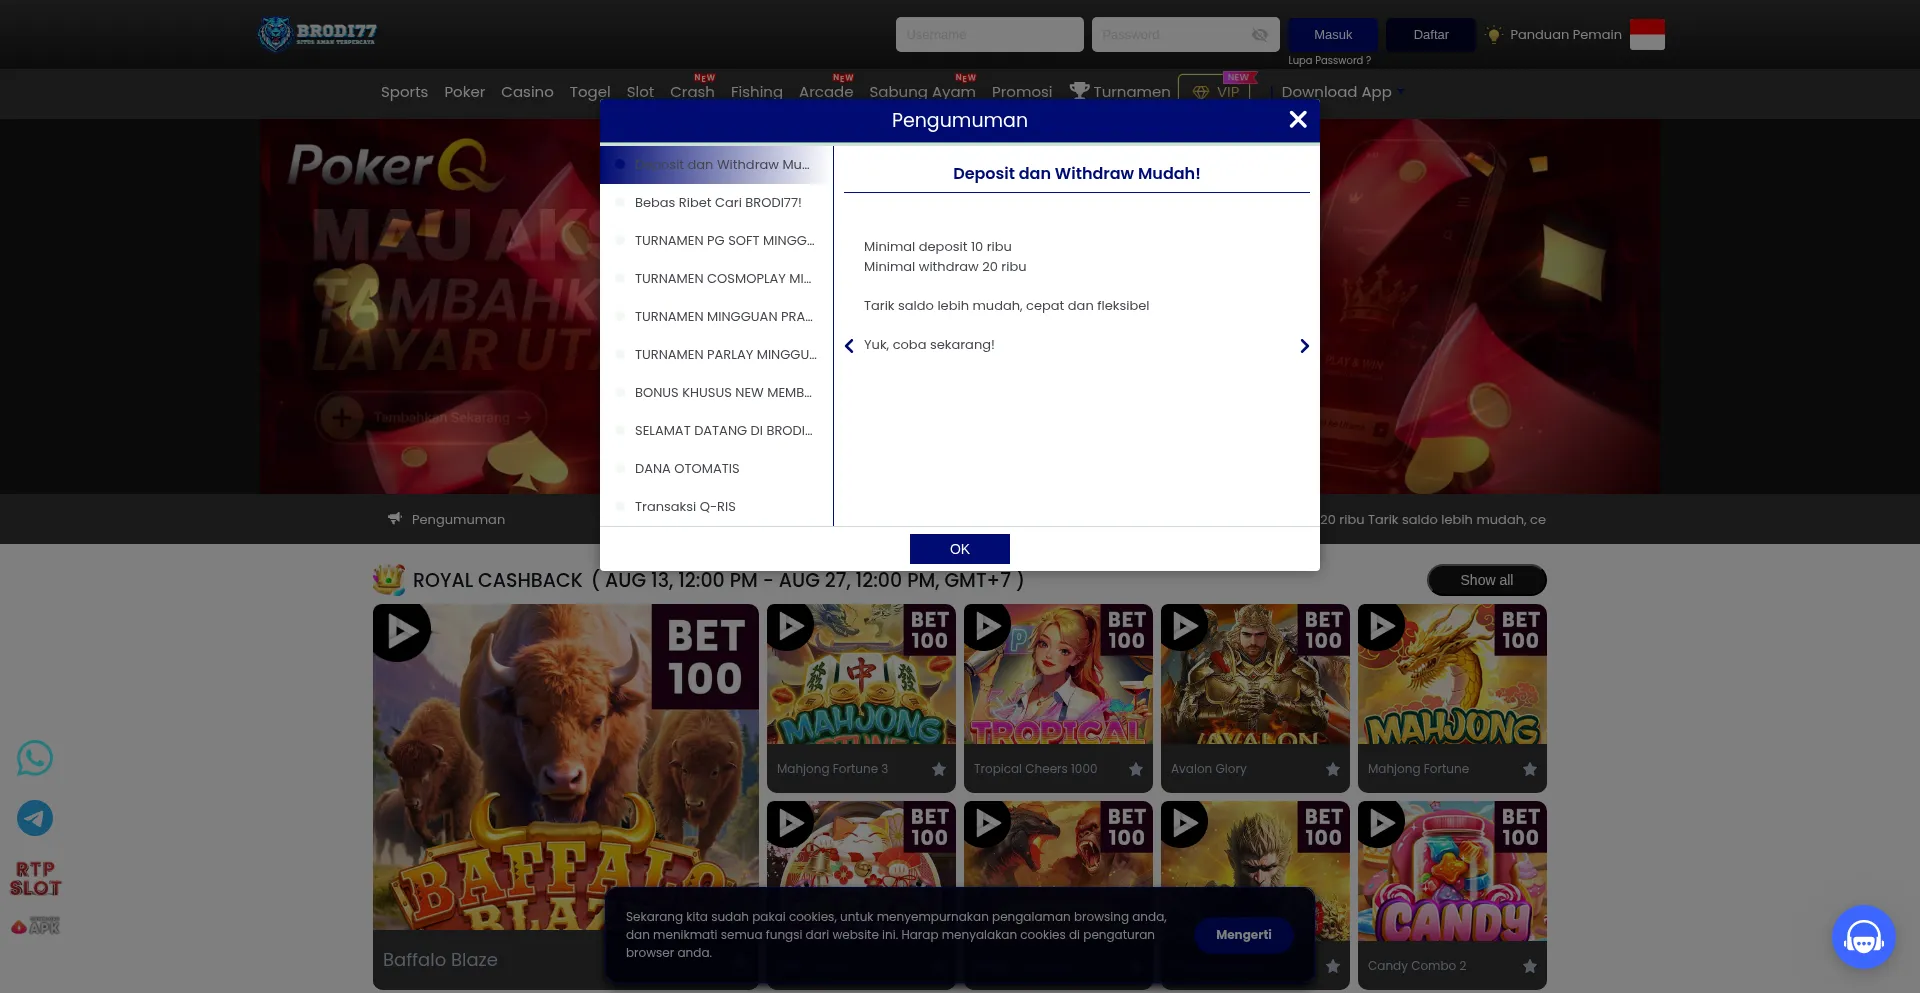The image size is (1920, 993).
Task: Open the RTP Slot icon
Action: coord(35,879)
